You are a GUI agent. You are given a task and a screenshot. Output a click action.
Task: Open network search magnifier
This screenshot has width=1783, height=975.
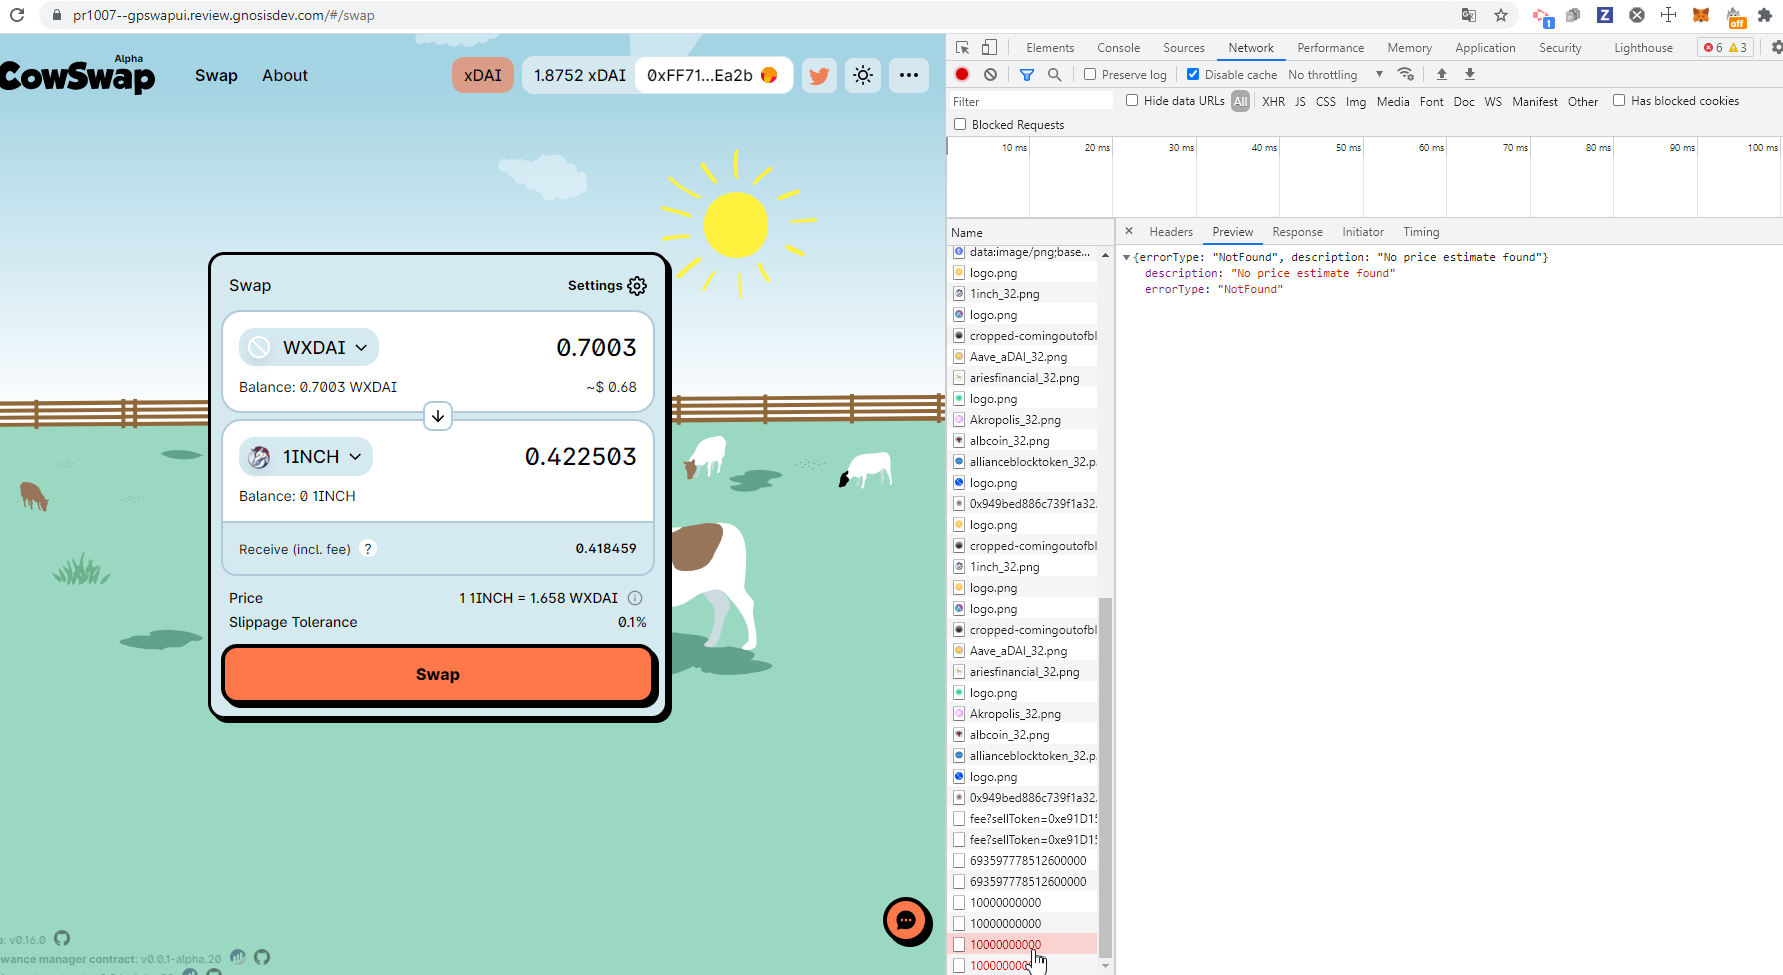1054,74
